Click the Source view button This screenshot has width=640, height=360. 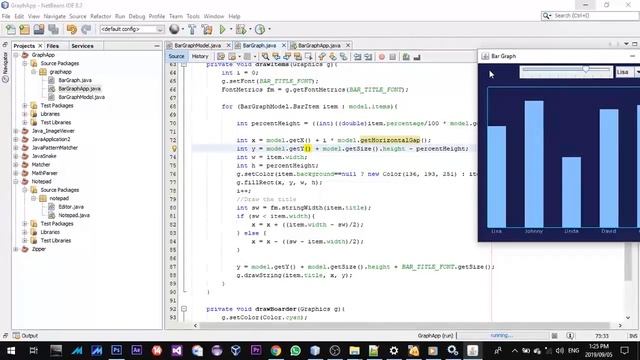point(176,56)
